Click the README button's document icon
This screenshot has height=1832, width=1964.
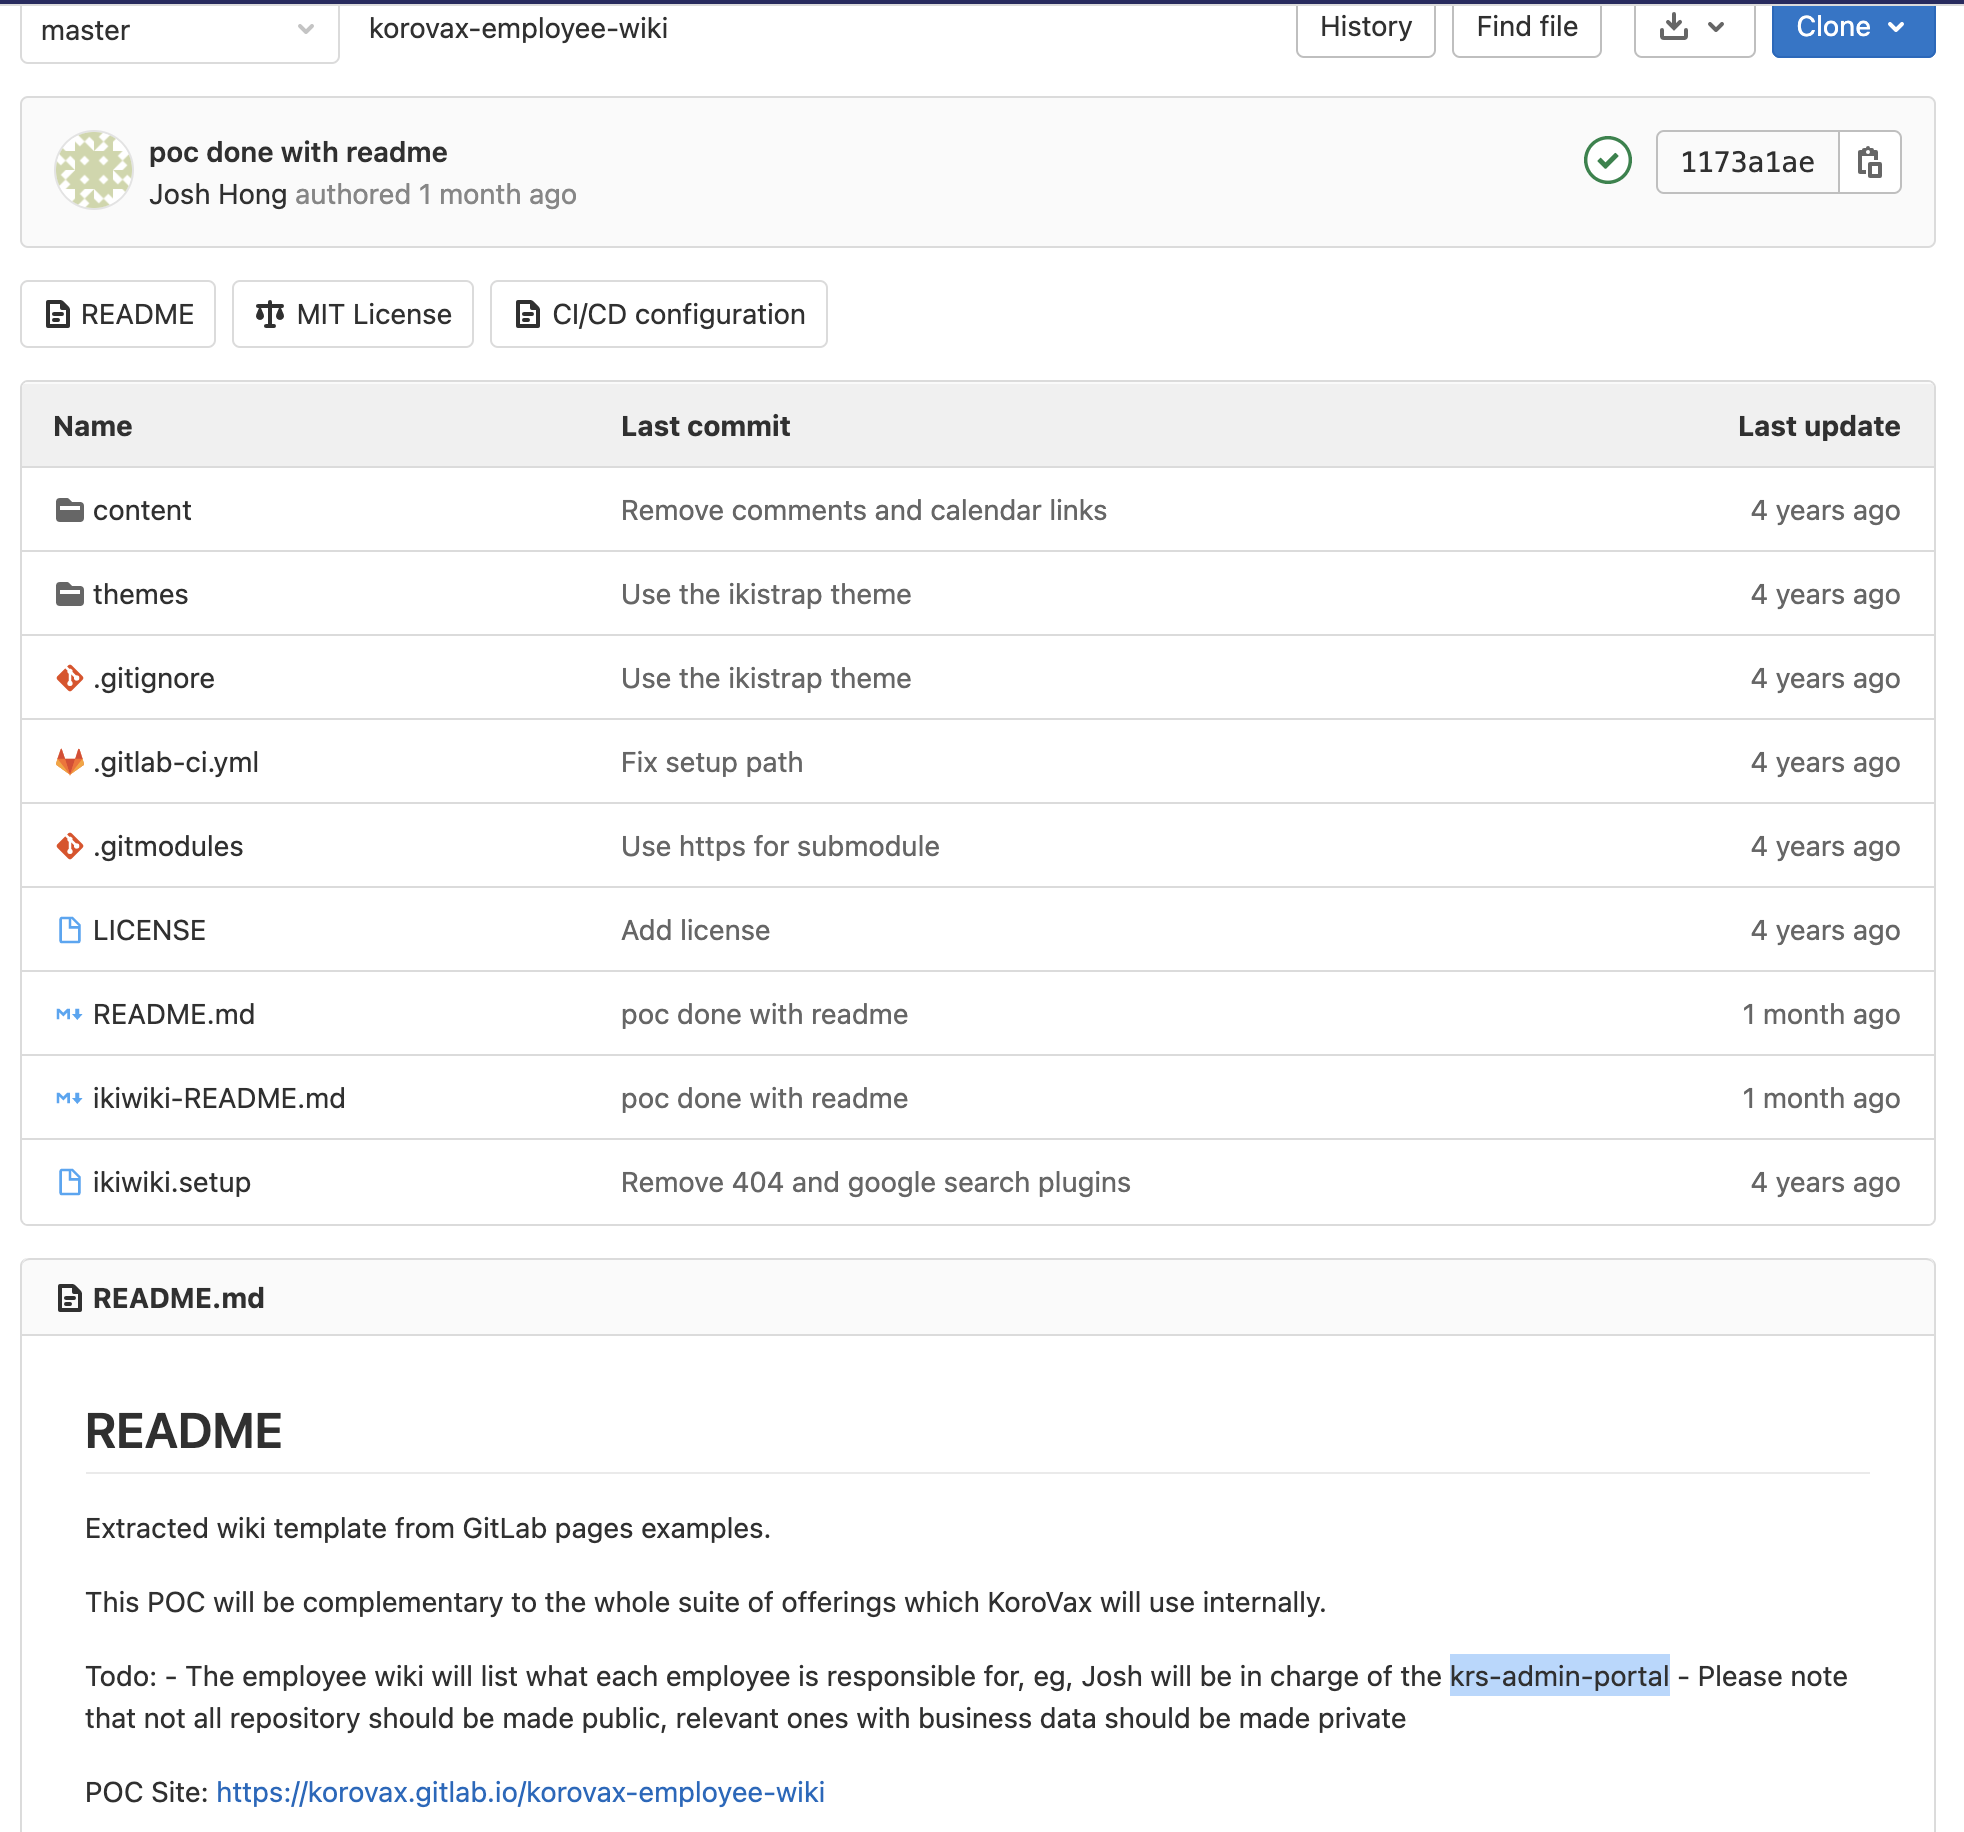coord(58,314)
